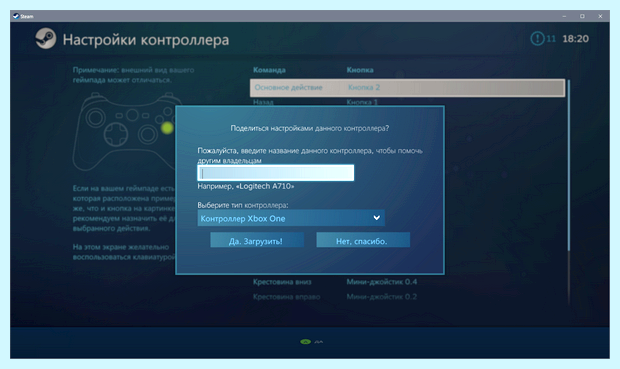Click "Нет, спасибо." button

point(363,241)
